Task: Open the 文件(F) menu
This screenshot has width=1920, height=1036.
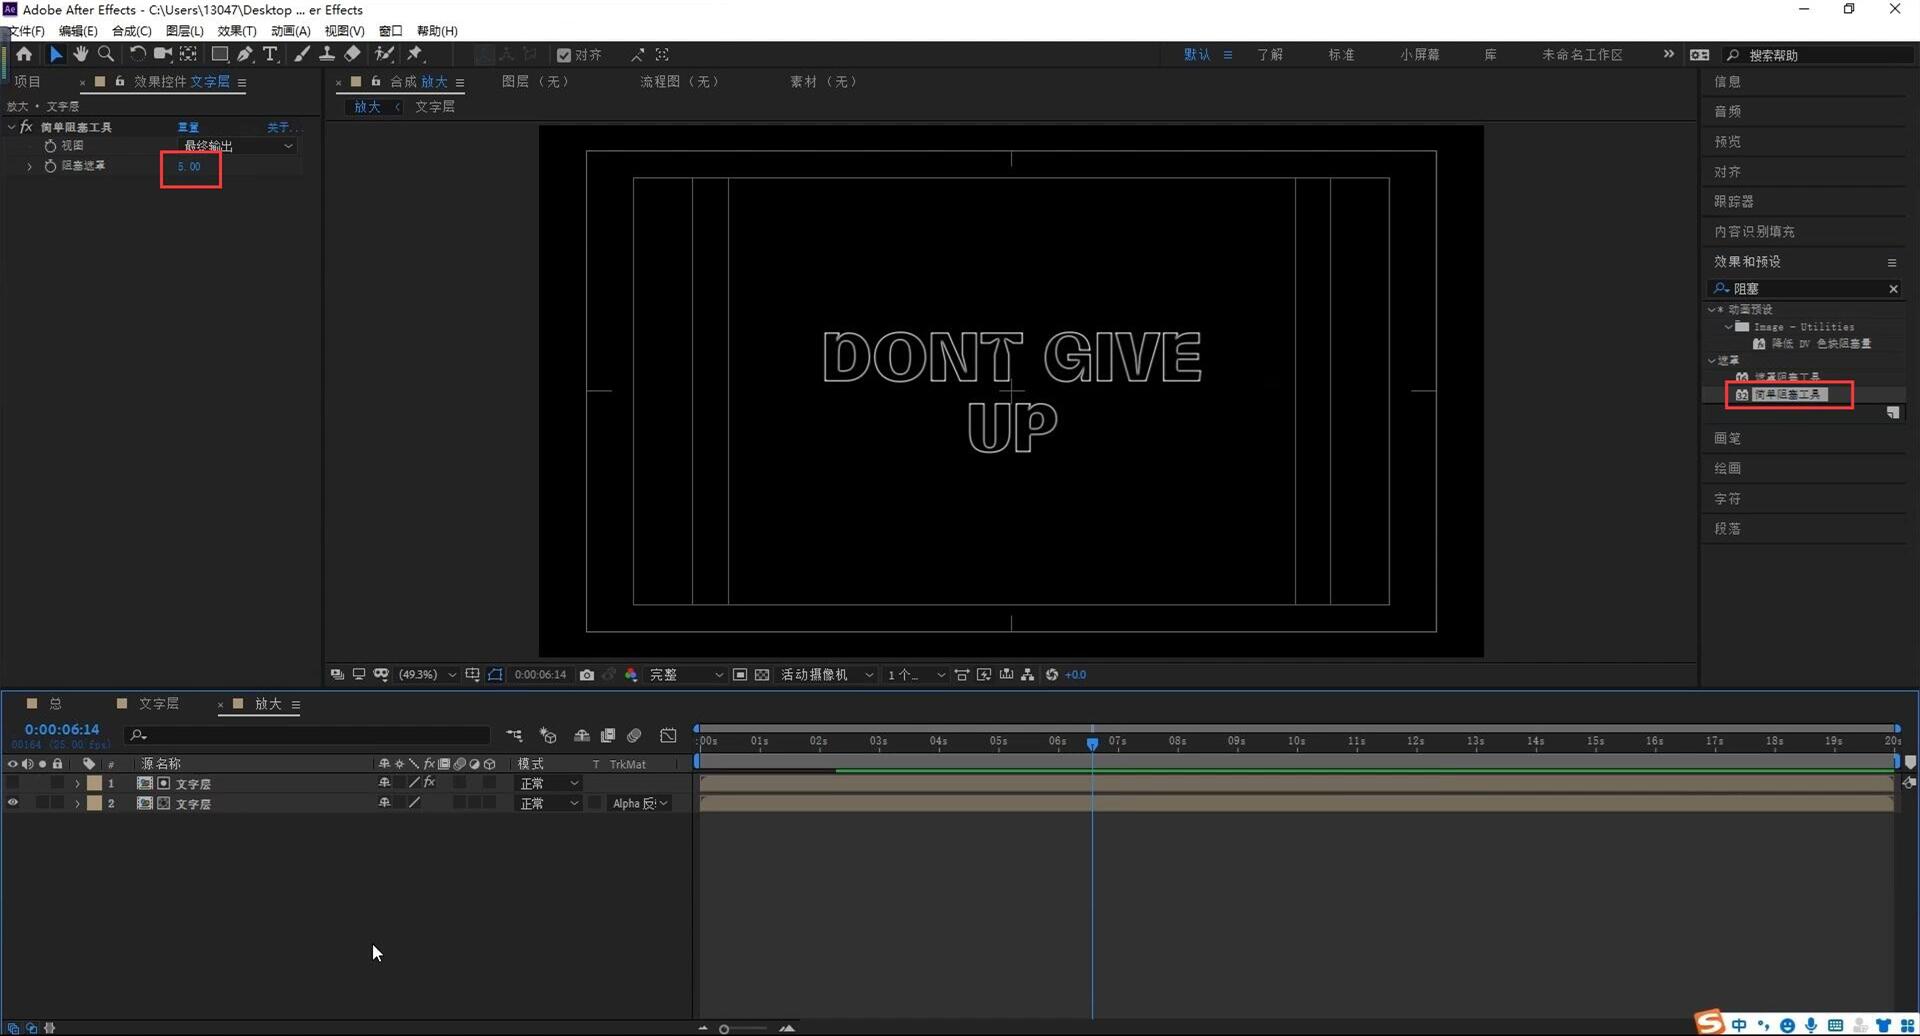Action: click(x=26, y=31)
